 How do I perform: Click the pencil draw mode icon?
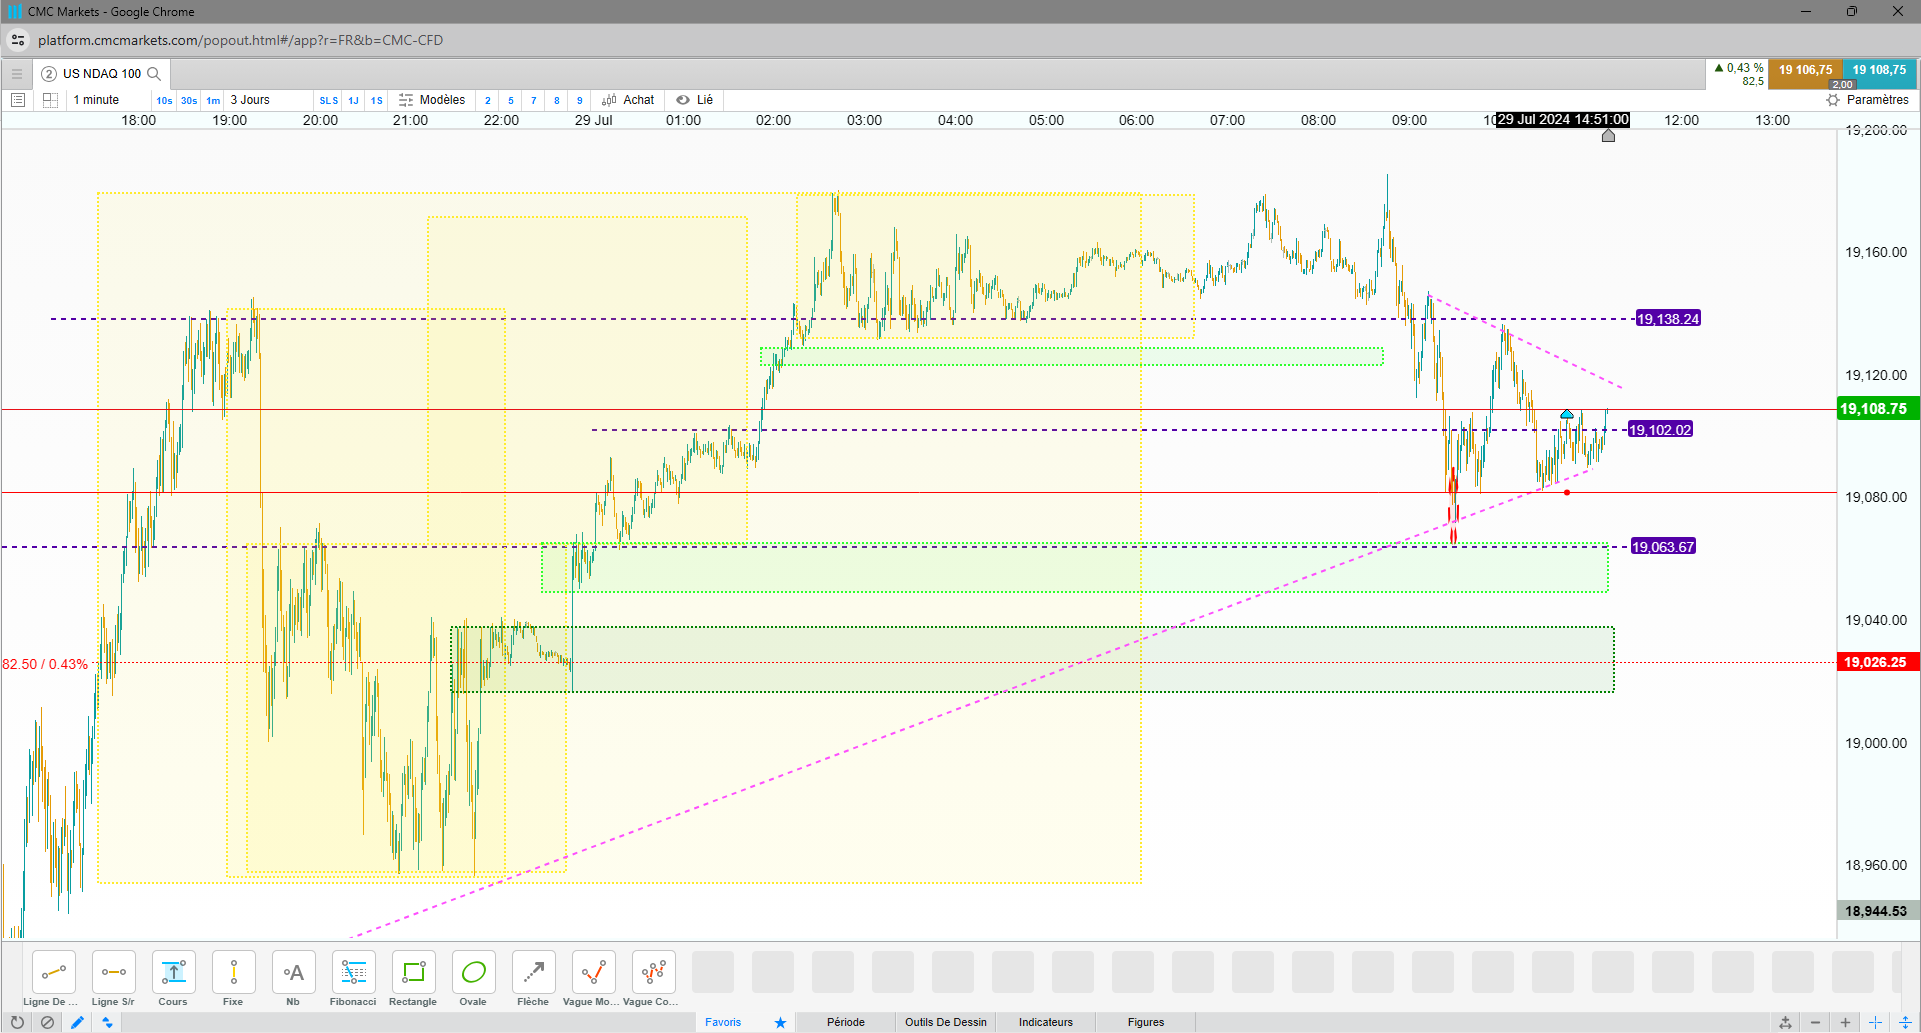pyautogui.click(x=77, y=1022)
